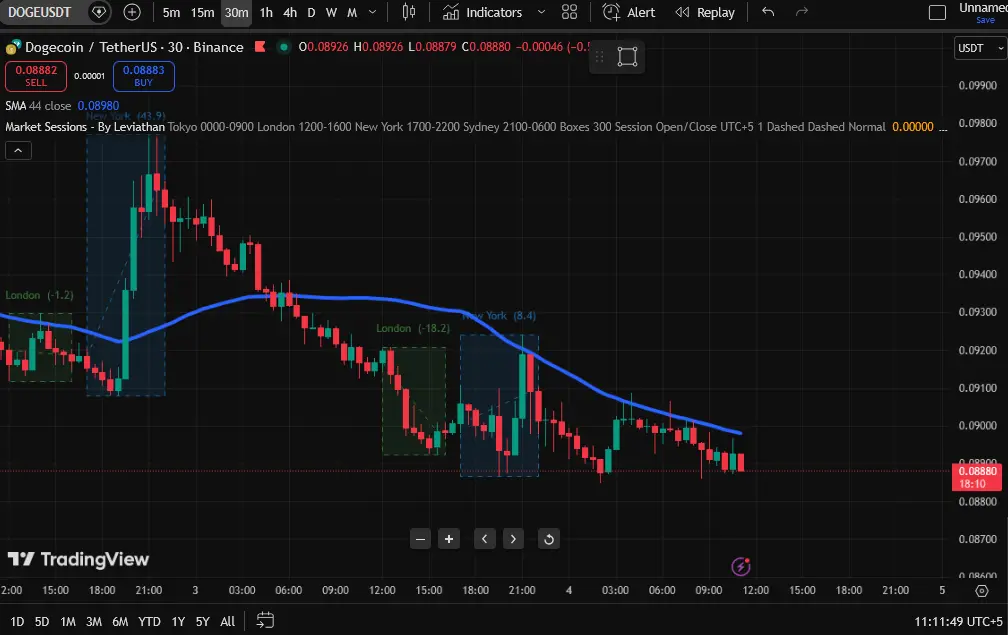Open the go to date calendar icon
Image resolution: width=1008 pixels, height=635 pixels.
(x=265, y=620)
